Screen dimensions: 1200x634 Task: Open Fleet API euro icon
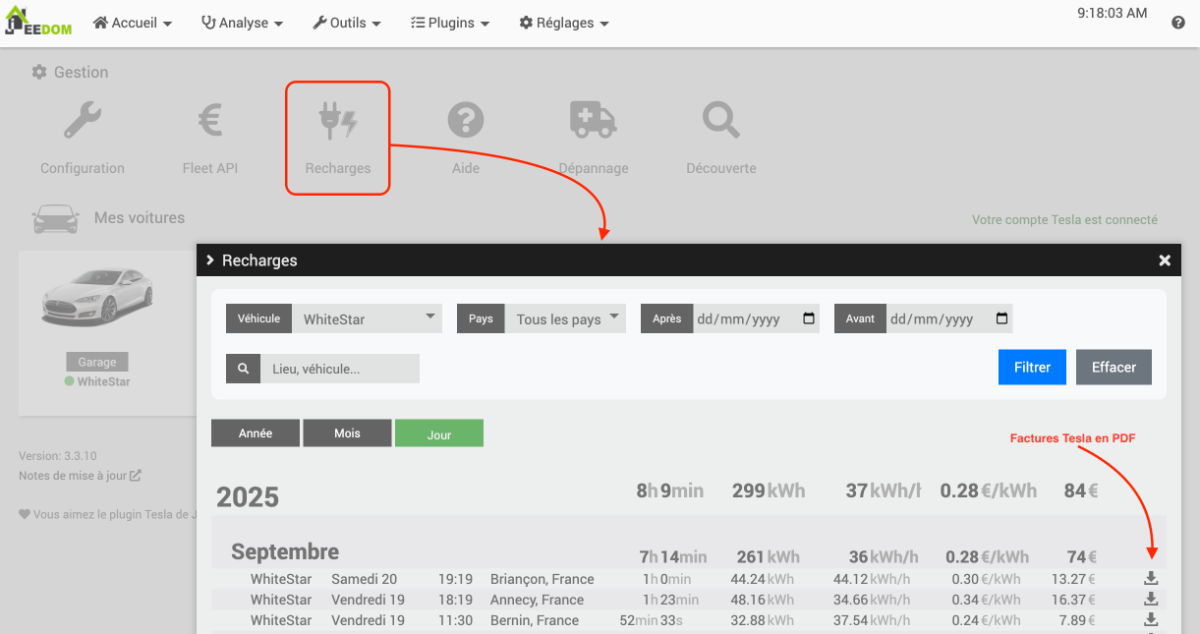[210, 121]
